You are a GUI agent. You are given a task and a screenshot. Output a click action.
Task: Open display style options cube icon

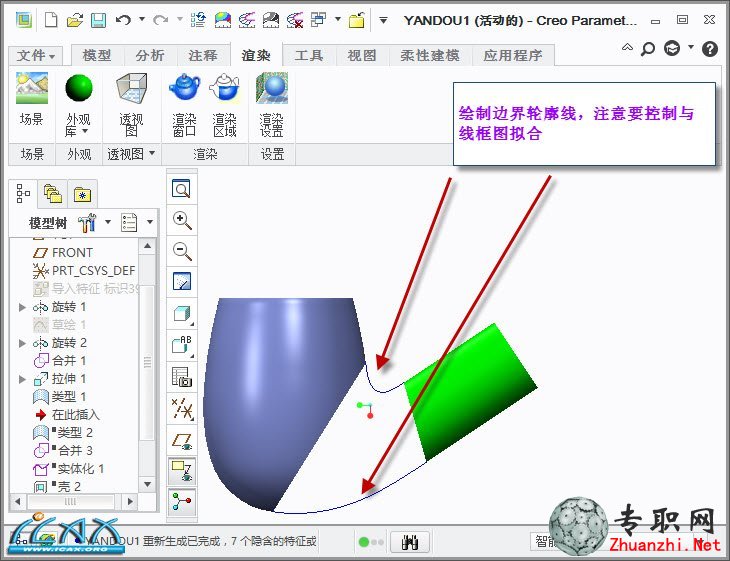[182, 314]
